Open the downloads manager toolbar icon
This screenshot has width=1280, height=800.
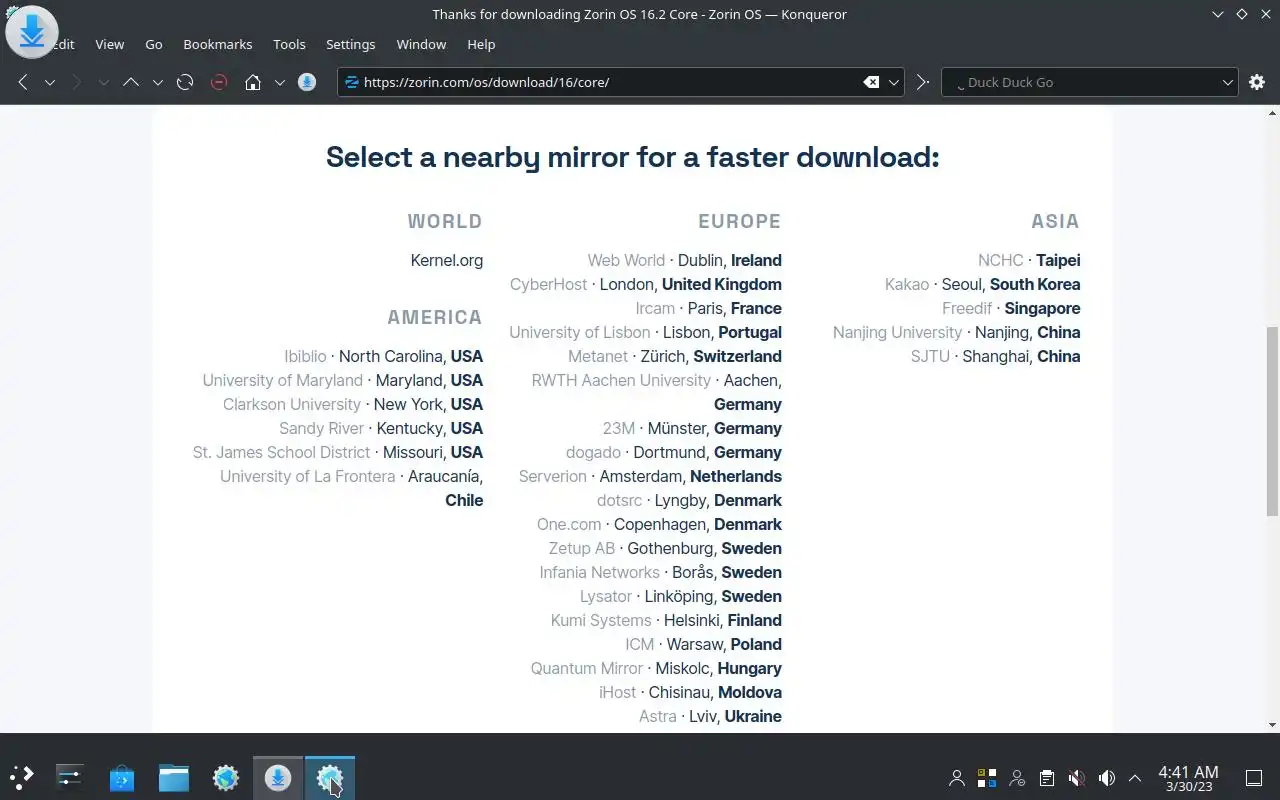[x=308, y=82]
